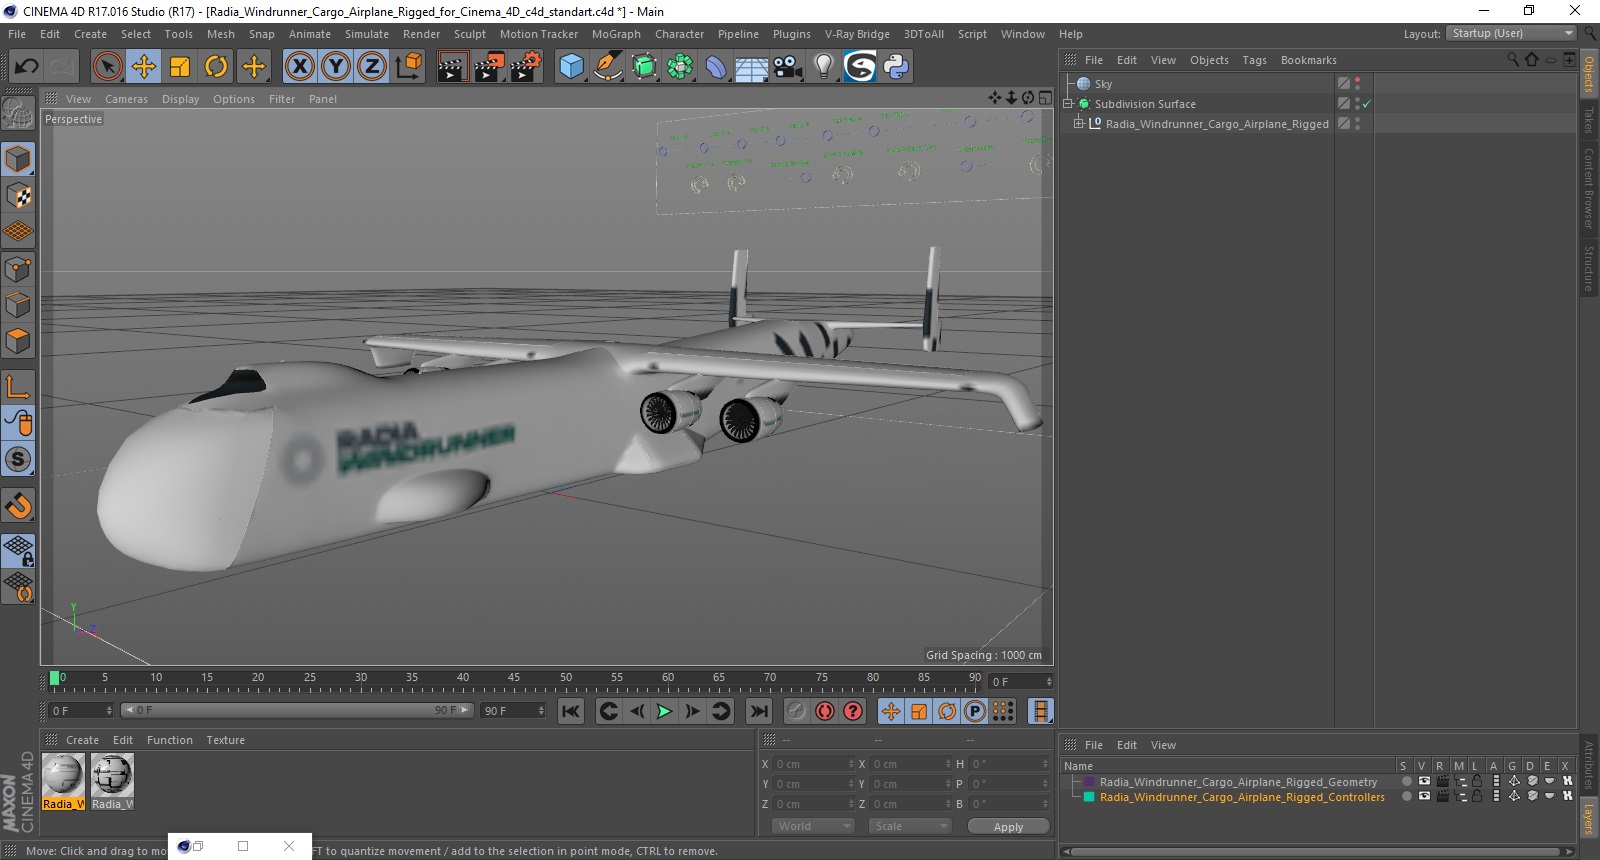
Task: Click the X position input field
Action: click(814, 764)
